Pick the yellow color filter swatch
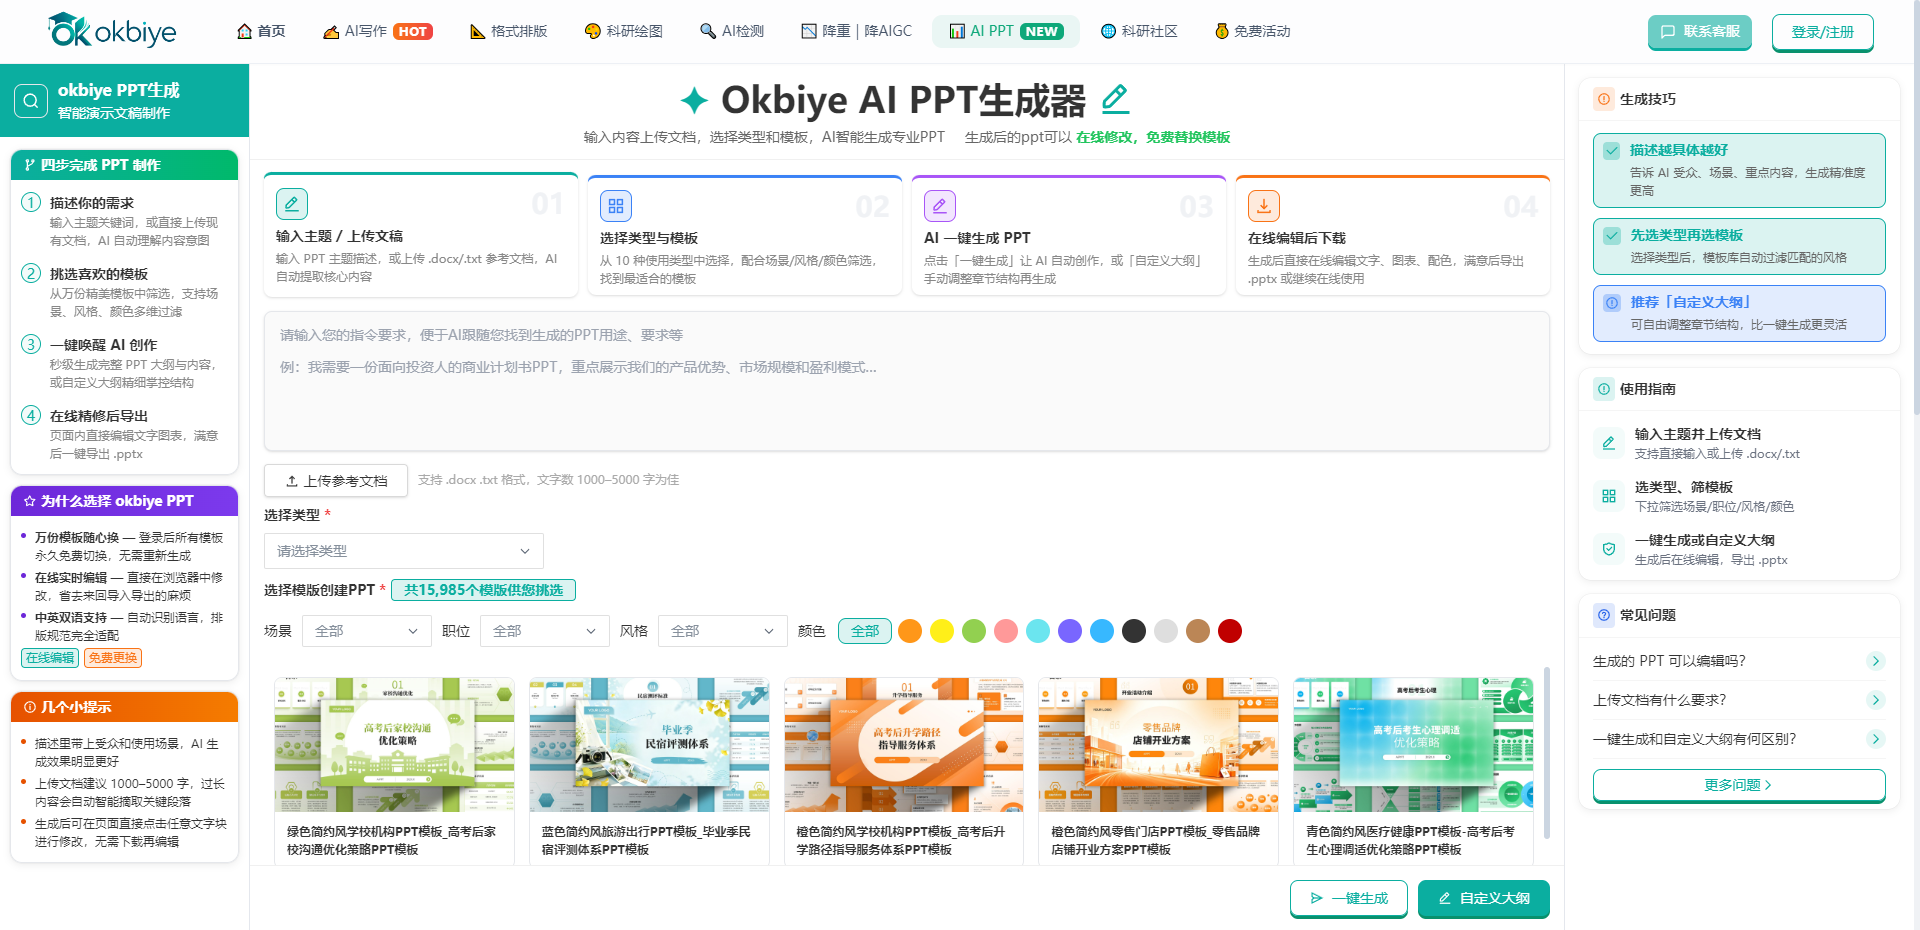Viewport: 1920px width, 930px height. point(942,631)
